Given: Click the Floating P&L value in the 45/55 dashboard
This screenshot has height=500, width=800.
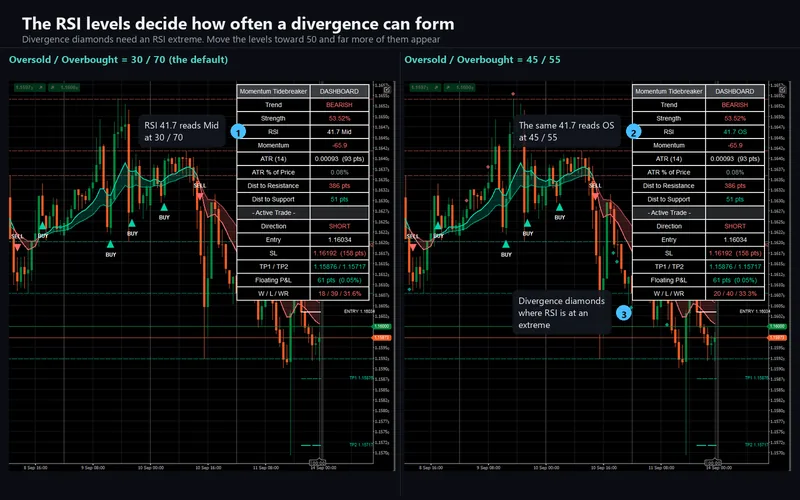Looking at the screenshot, I should tap(735, 280).
